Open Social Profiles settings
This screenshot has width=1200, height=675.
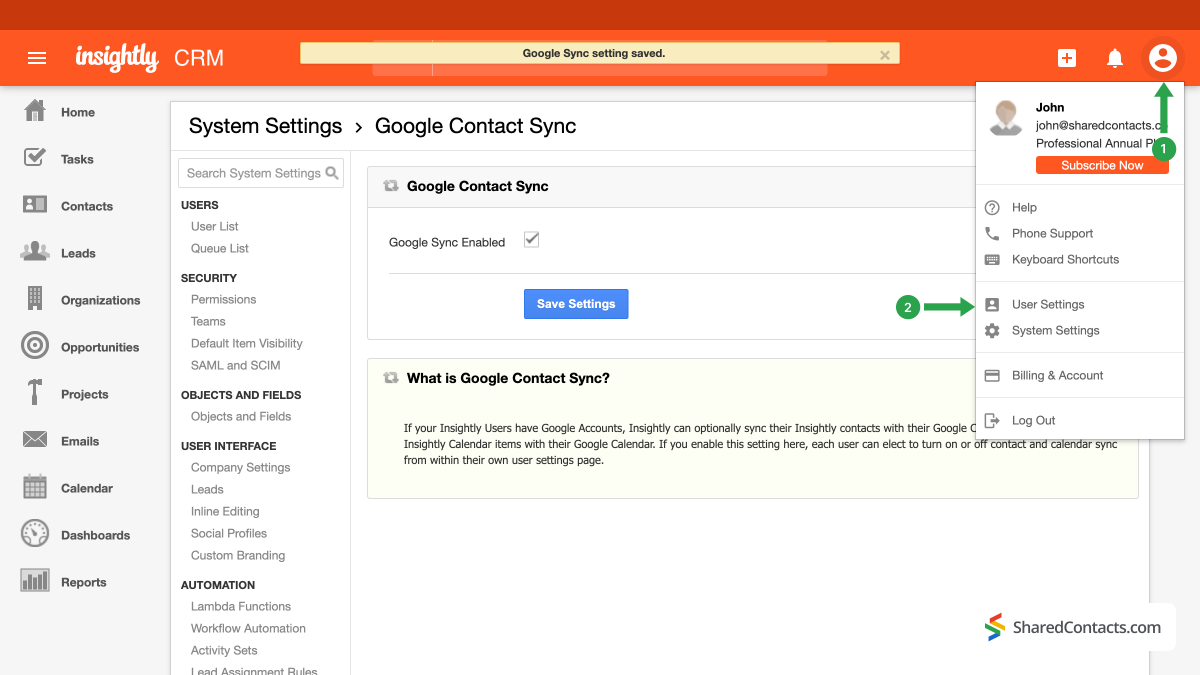click(229, 533)
